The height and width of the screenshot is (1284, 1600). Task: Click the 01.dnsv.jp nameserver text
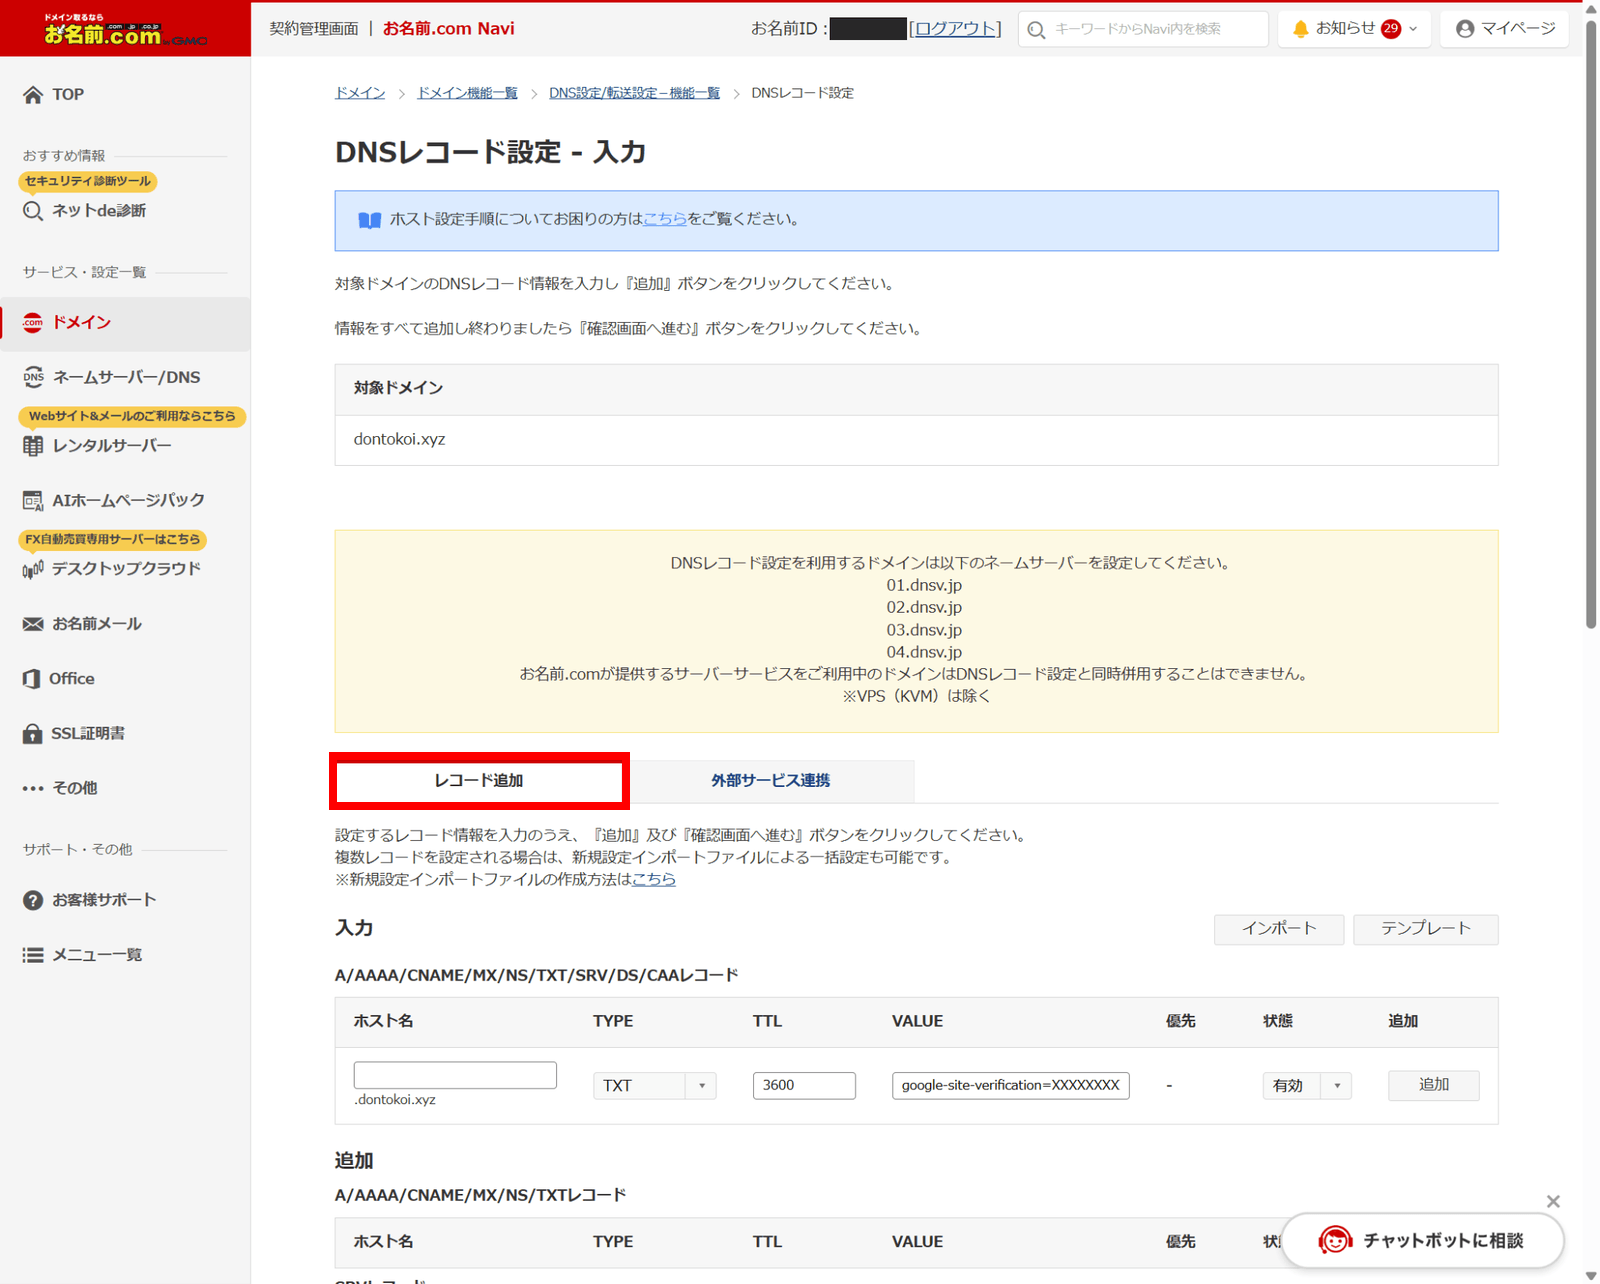click(x=923, y=585)
